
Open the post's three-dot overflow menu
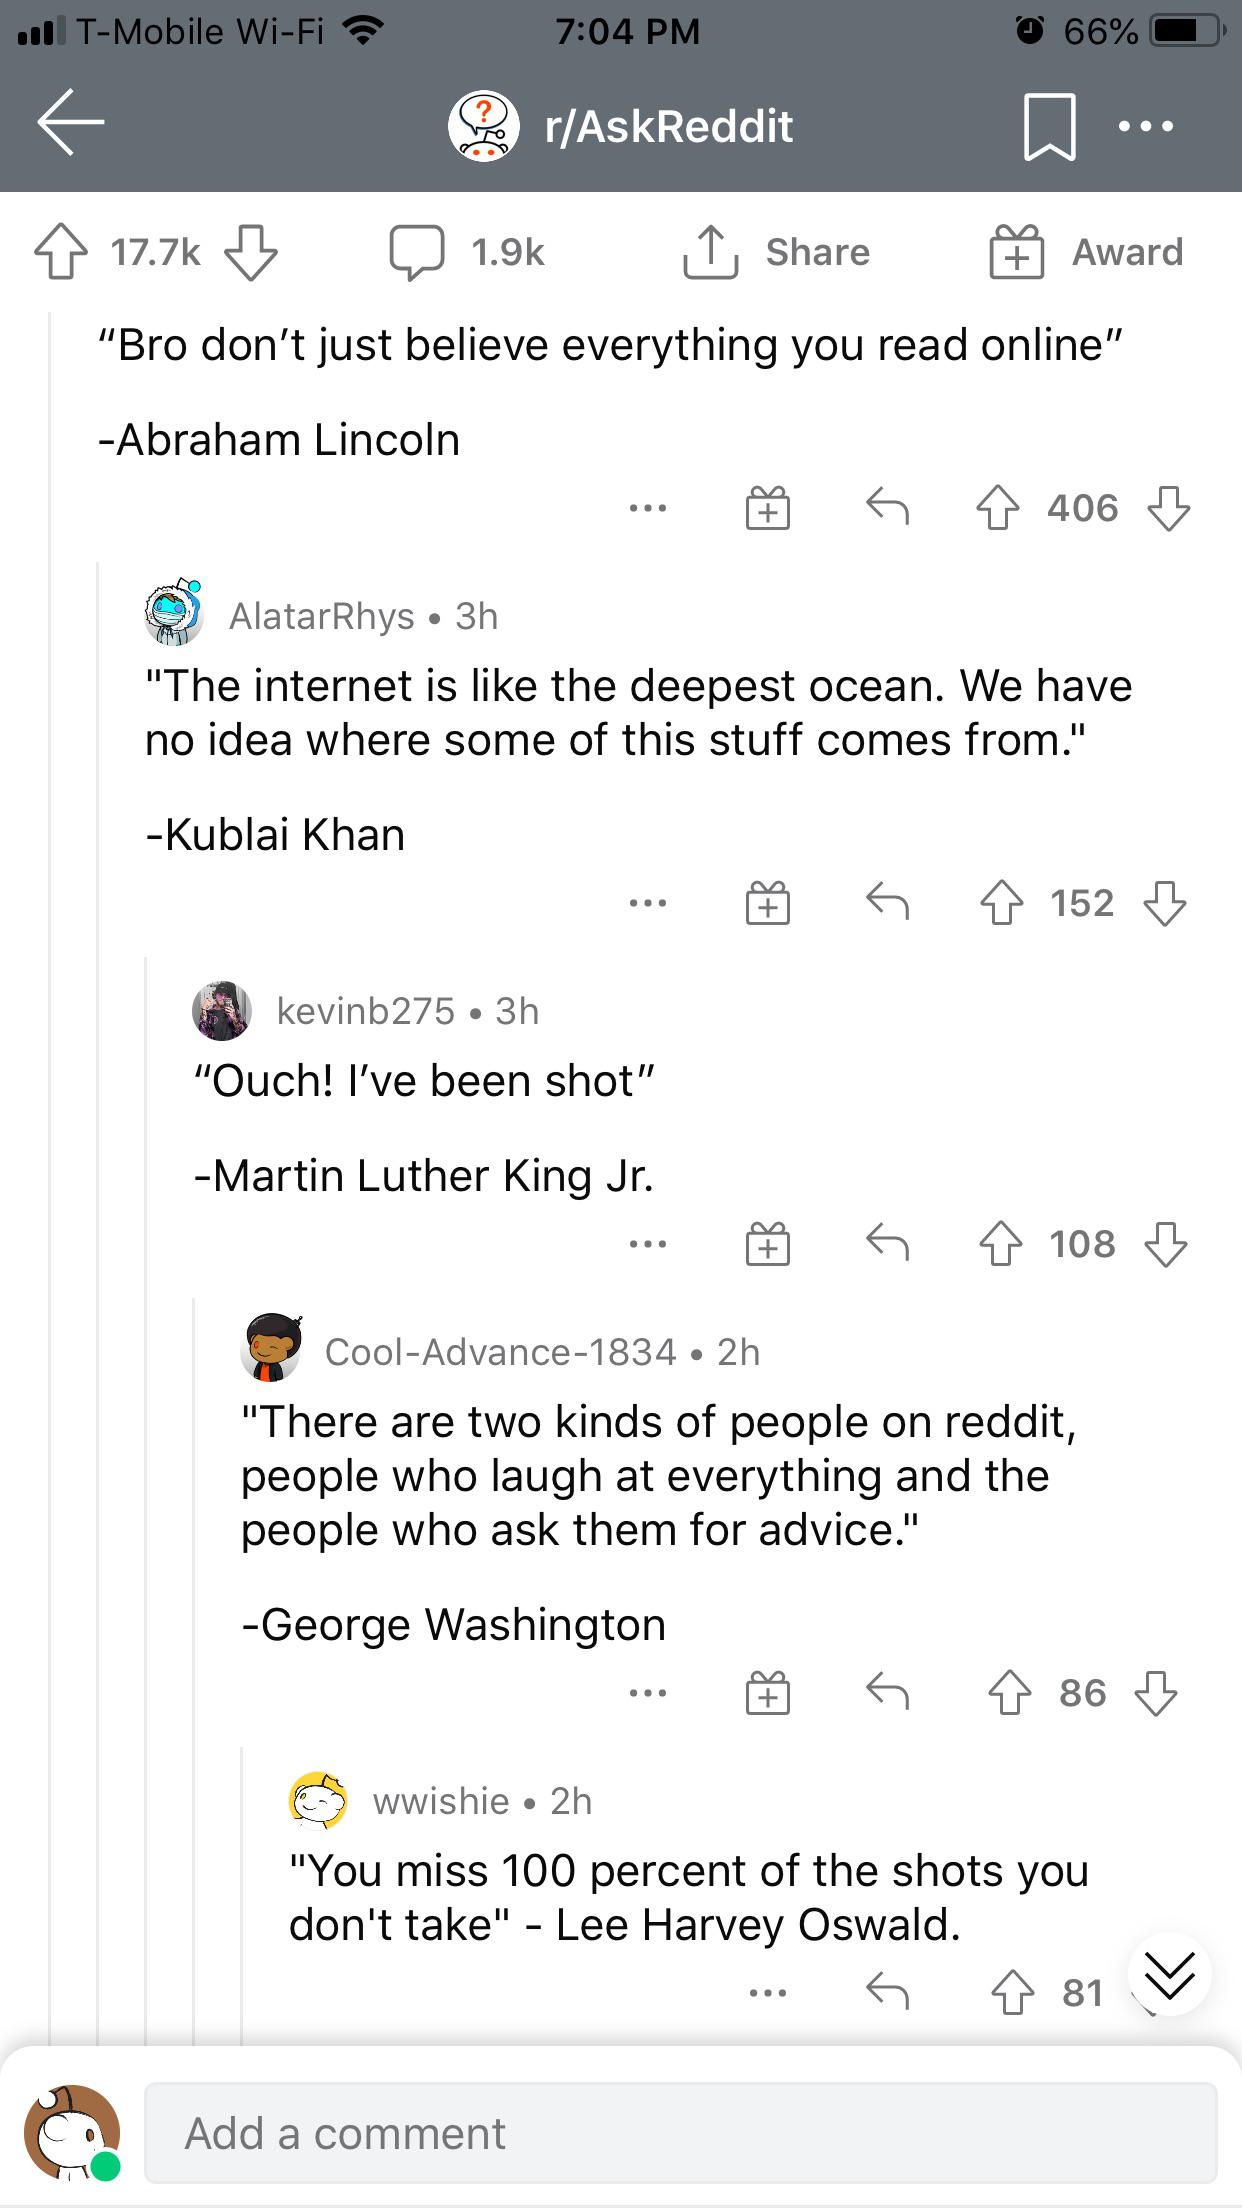(1146, 127)
